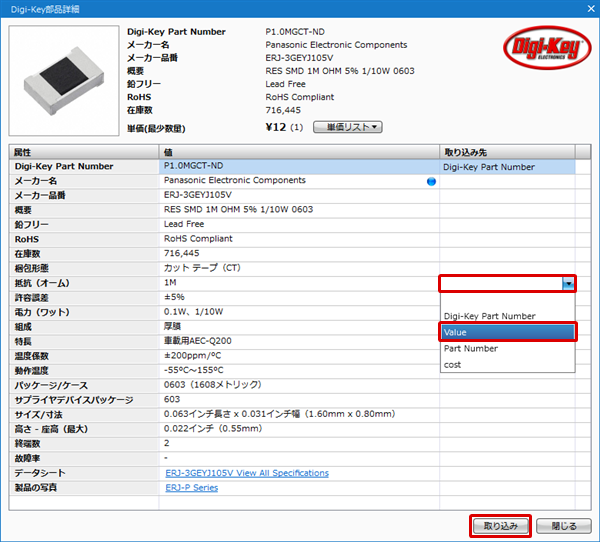
Task: Click the ¥12 unit price text
Action: (x=276, y=127)
